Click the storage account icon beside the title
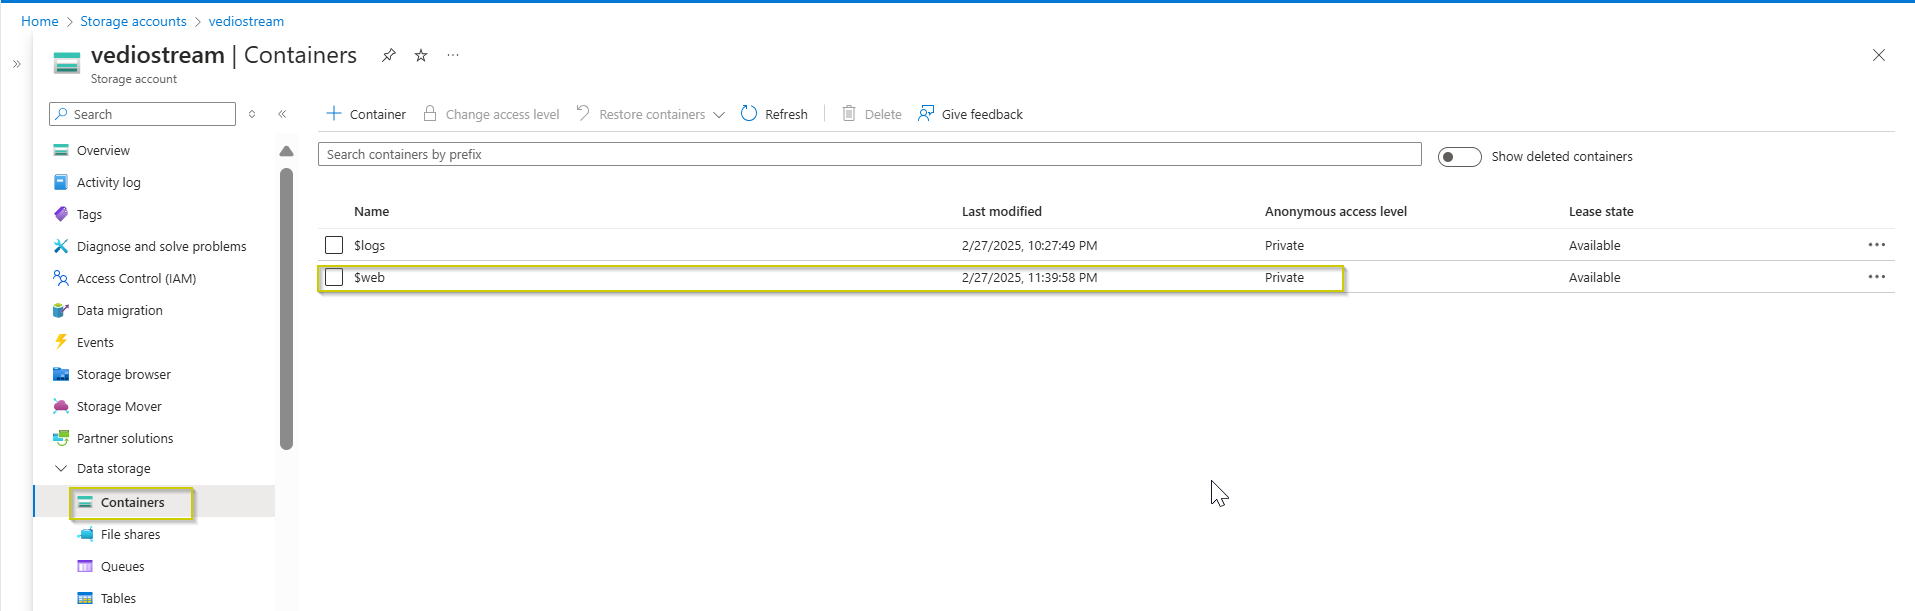The width and height of the screenshot is (1915, 611). (x=67, y=63)
